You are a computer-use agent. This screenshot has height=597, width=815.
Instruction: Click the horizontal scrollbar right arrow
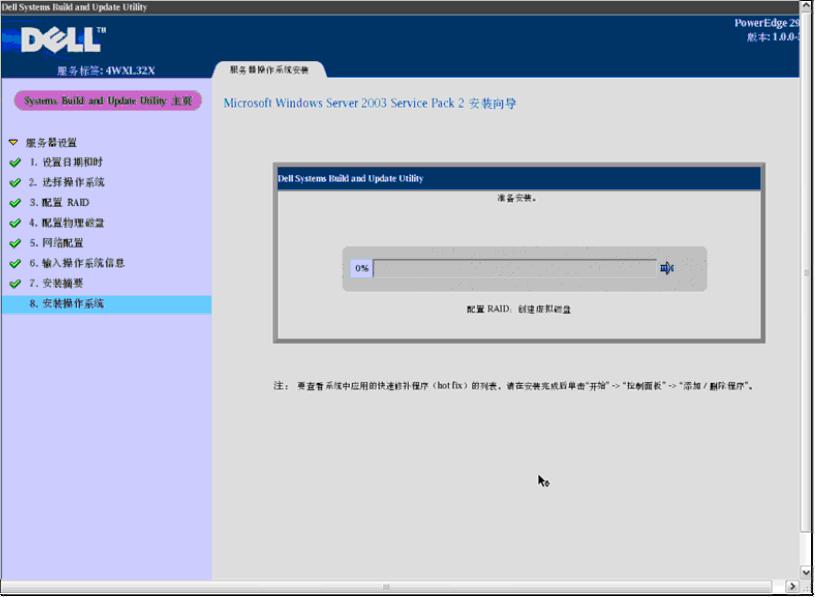pyautogui.click(x=792, y=586)
